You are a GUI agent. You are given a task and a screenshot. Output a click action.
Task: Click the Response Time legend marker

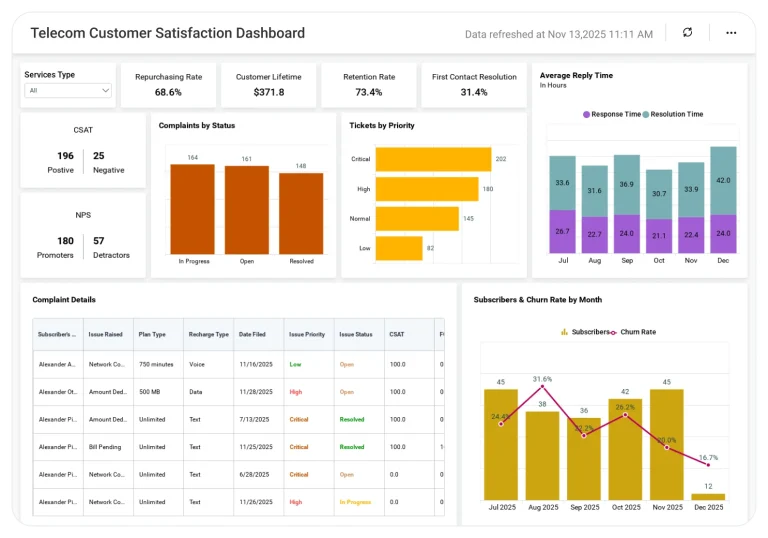pyautogui.click(x=586, y=114)
